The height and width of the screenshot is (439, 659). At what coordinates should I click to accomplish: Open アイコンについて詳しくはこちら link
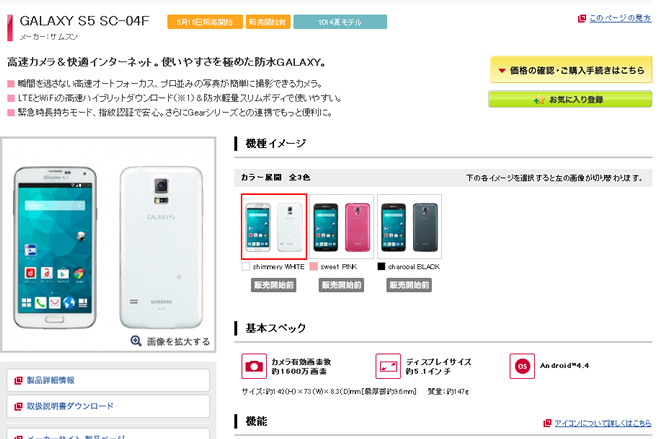coord(603,423)
